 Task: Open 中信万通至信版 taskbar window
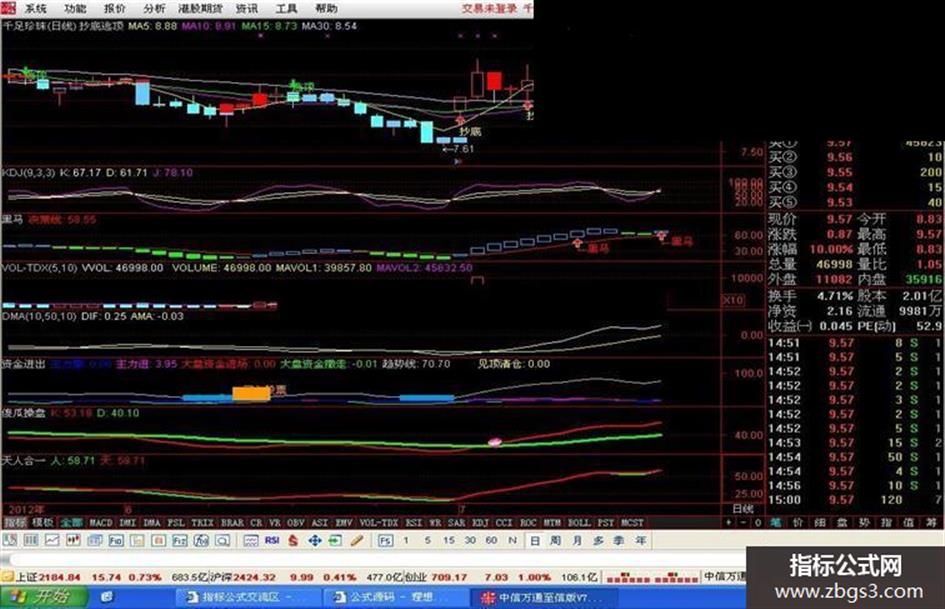click(x=545, y=597)
